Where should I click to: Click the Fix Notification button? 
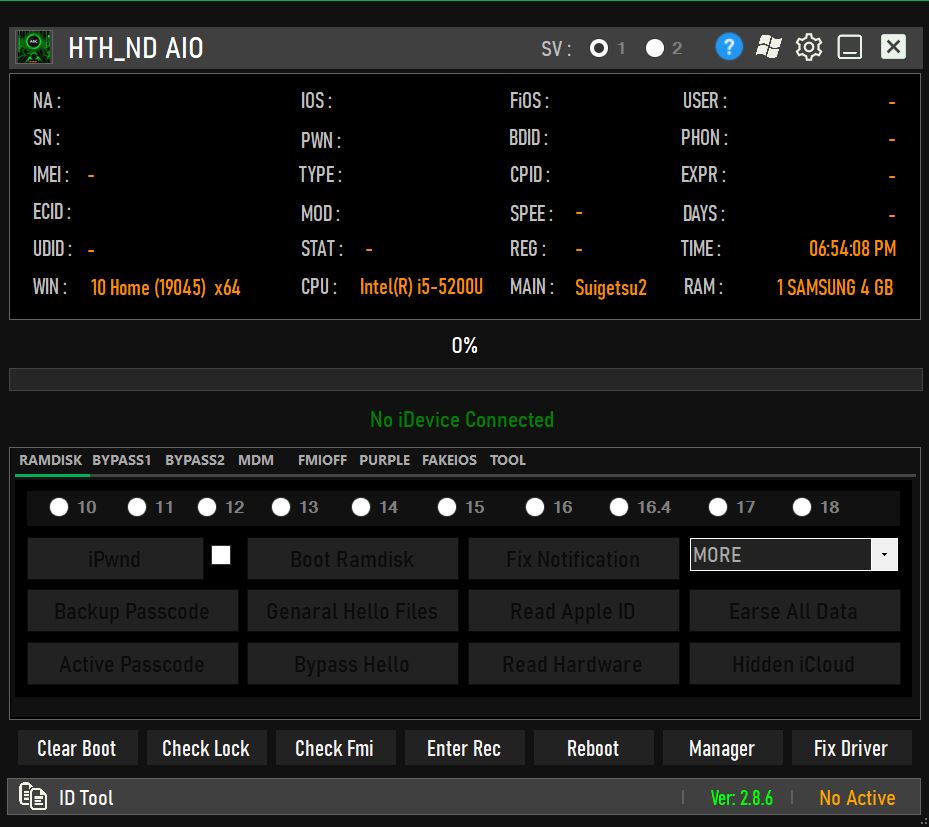(574, 559)
